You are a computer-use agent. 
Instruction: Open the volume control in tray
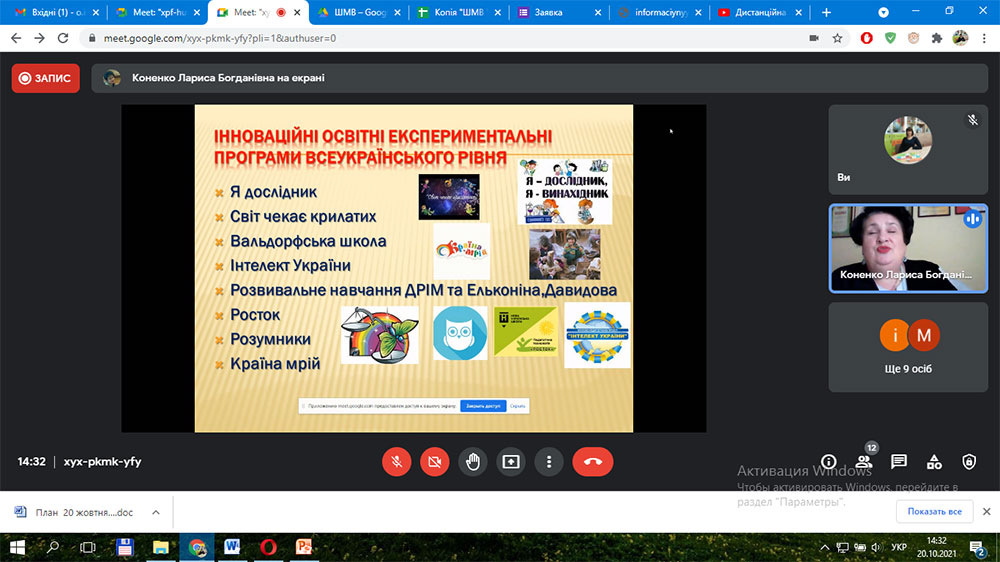click(876, 547)
